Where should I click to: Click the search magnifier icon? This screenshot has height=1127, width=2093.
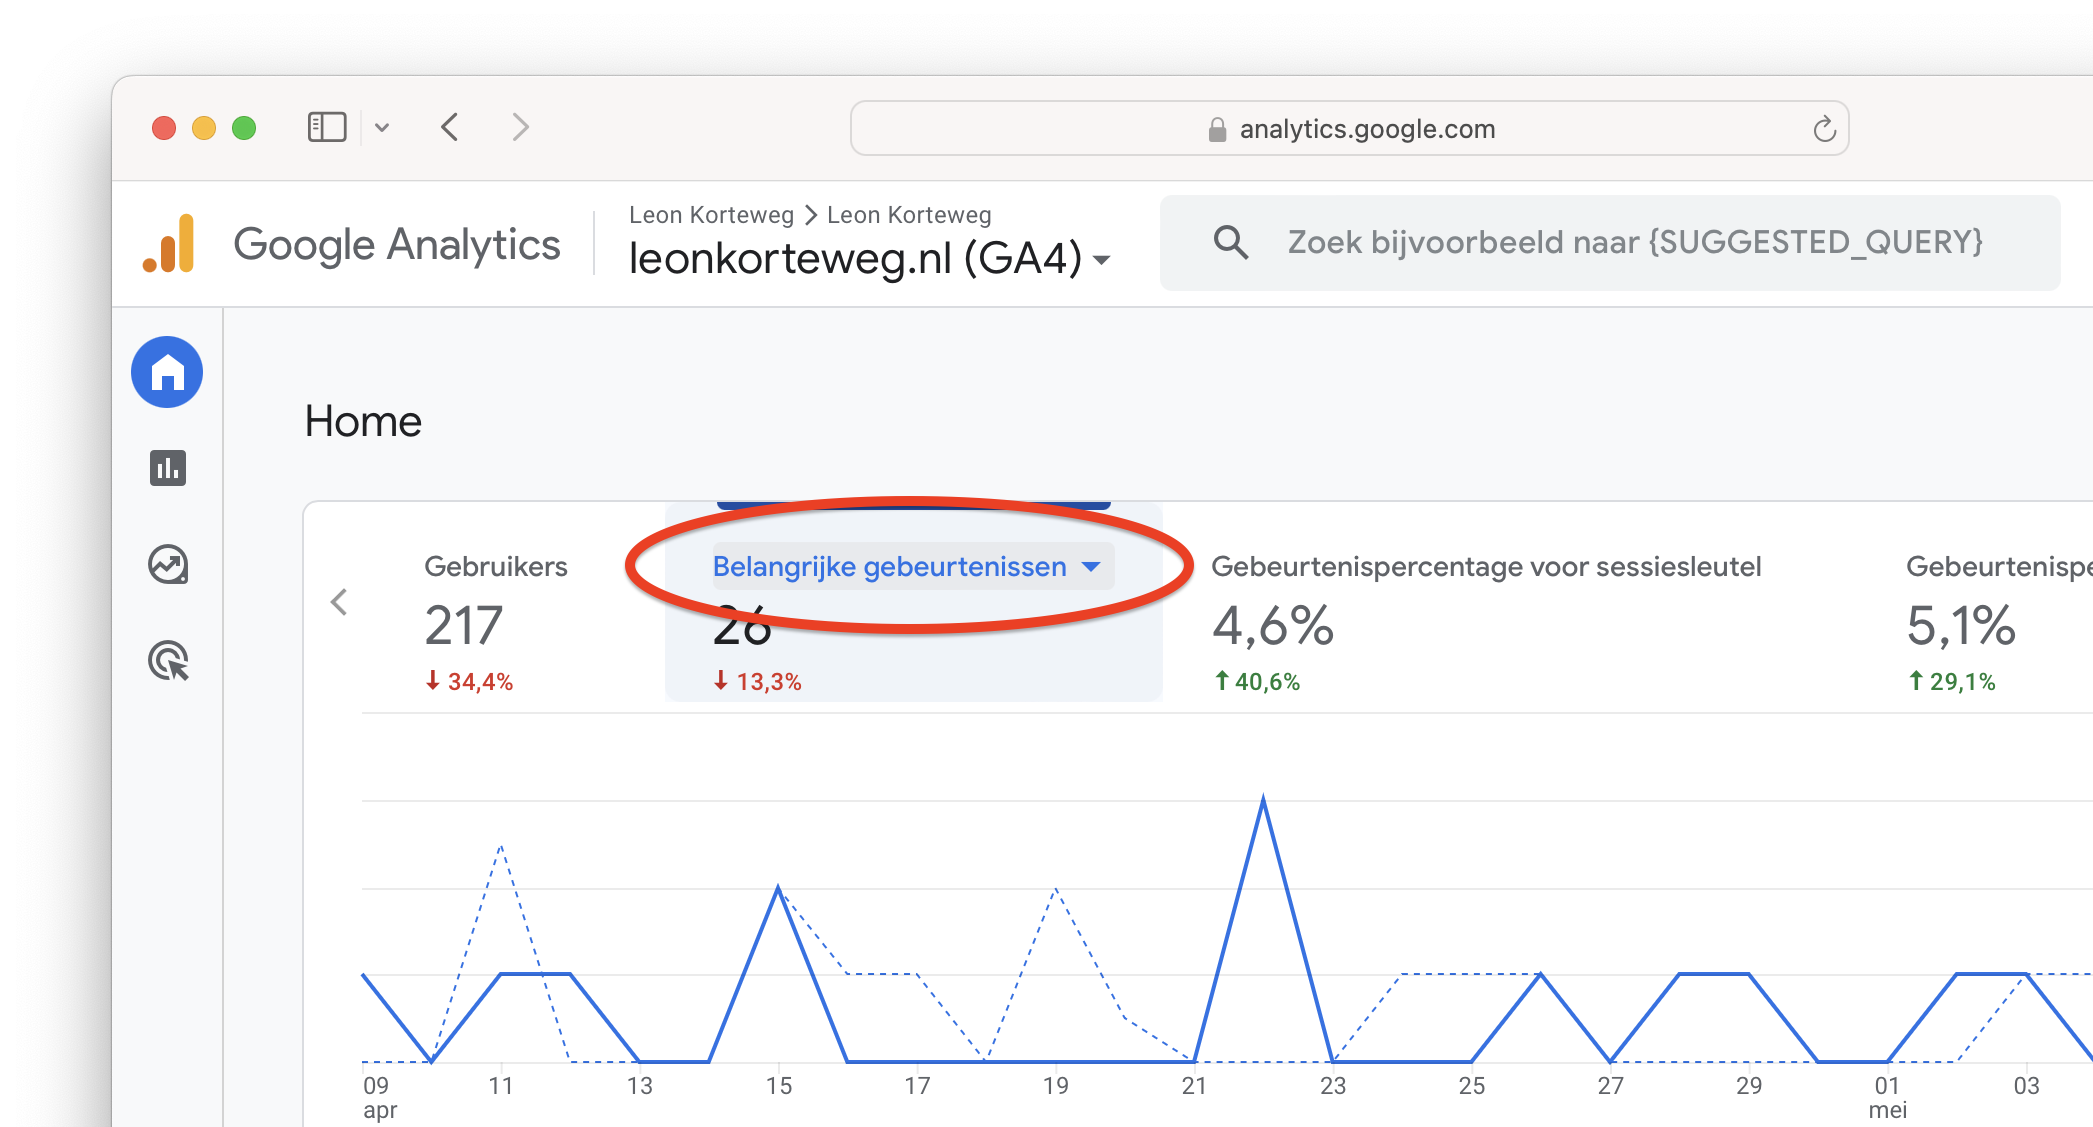click(x=1231, y=242)
